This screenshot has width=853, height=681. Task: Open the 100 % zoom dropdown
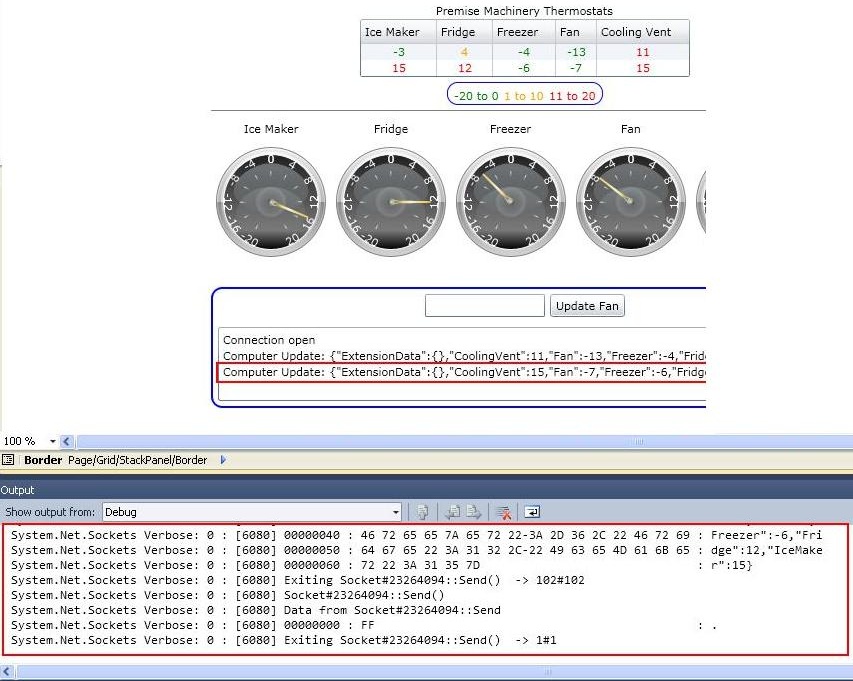[x=52, y=441]
